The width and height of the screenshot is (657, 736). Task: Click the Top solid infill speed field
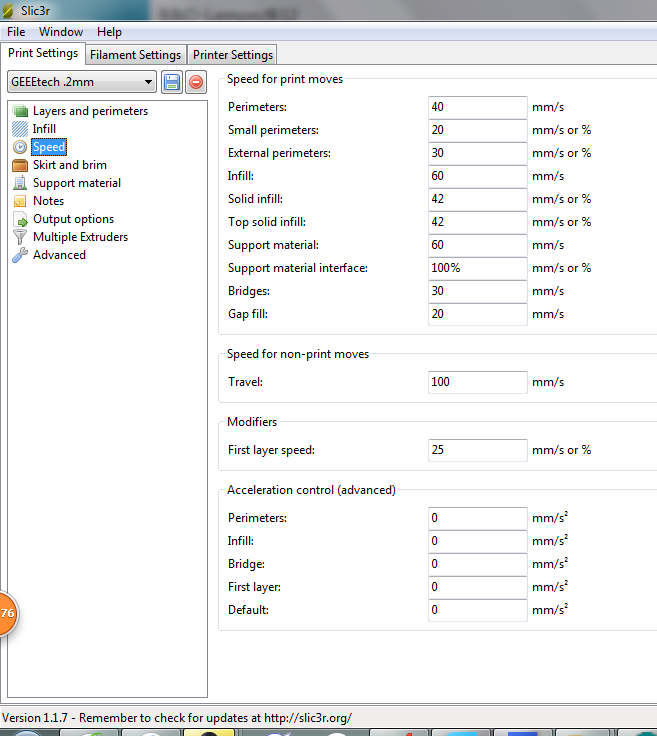(478, 222)
